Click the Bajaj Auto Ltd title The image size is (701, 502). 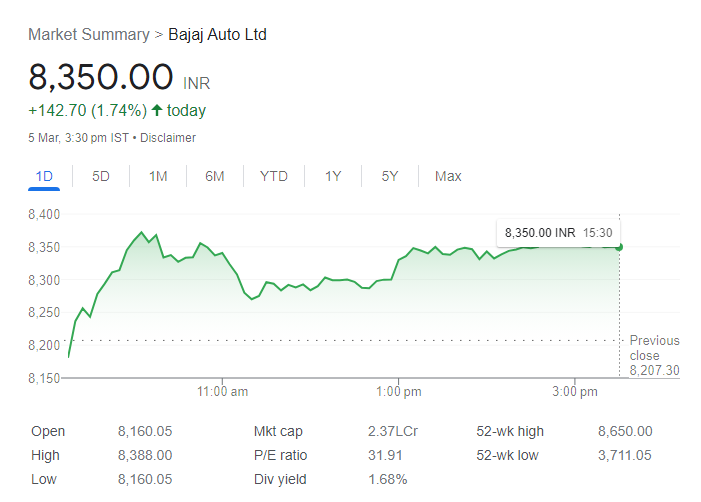pos(217,34)
